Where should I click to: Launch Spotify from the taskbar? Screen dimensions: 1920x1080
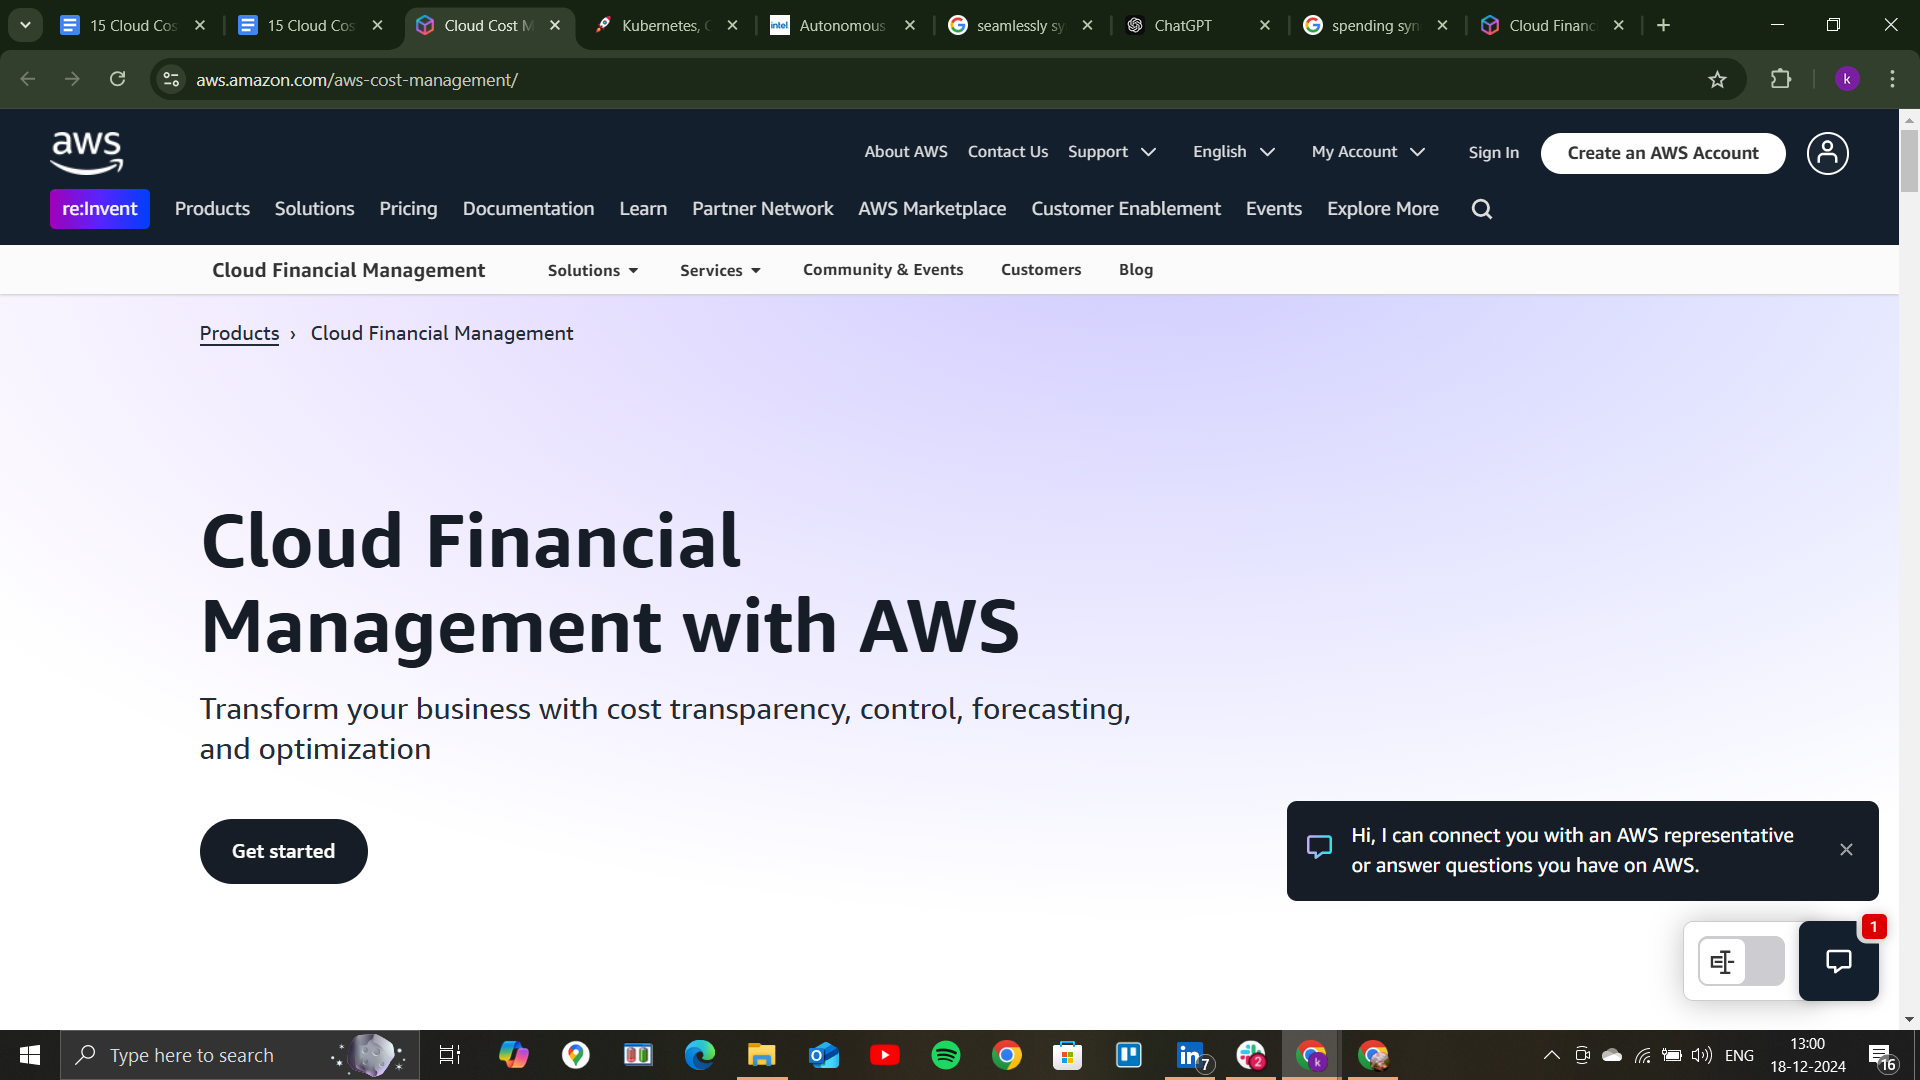pos(945,1055)
